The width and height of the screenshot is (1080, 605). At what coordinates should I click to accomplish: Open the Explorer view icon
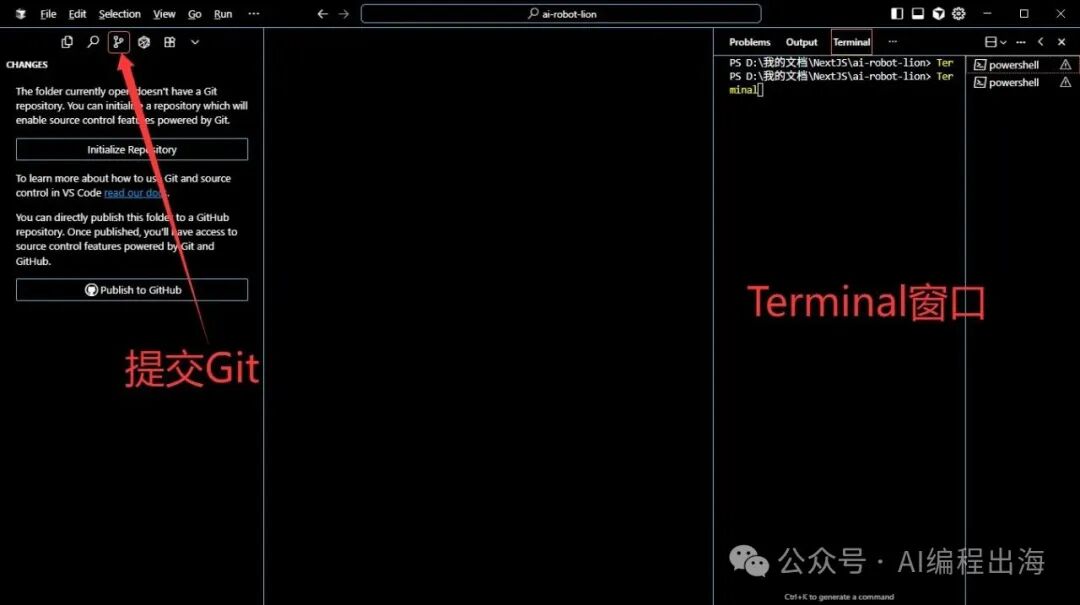(x=67, y=42)
